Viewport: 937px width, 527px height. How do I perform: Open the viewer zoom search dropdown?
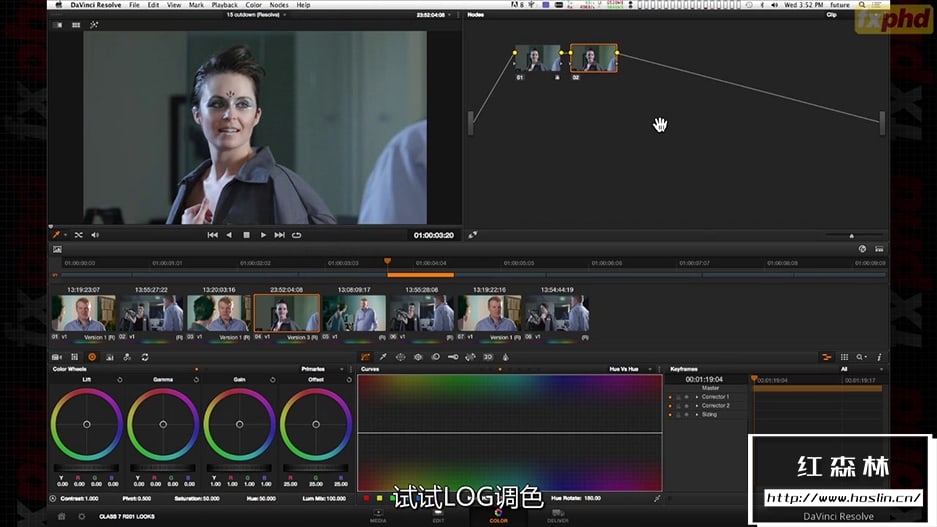(861, 357)
